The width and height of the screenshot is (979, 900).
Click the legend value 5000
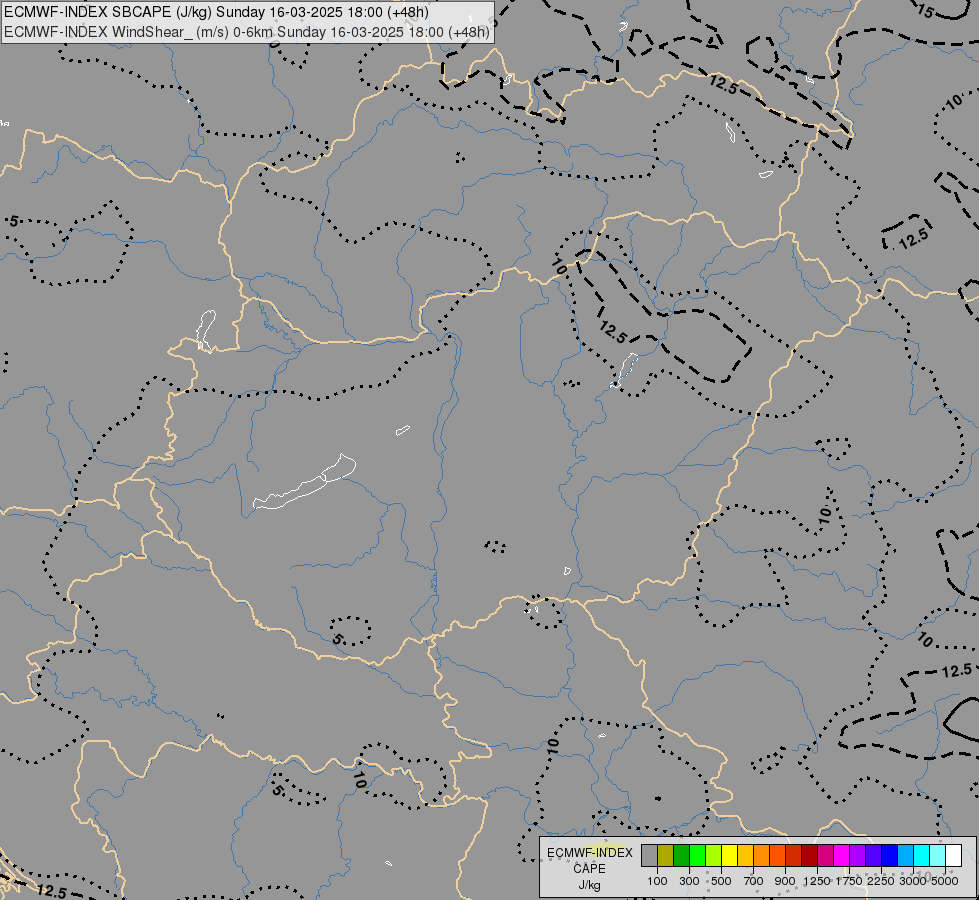[945, 881]
